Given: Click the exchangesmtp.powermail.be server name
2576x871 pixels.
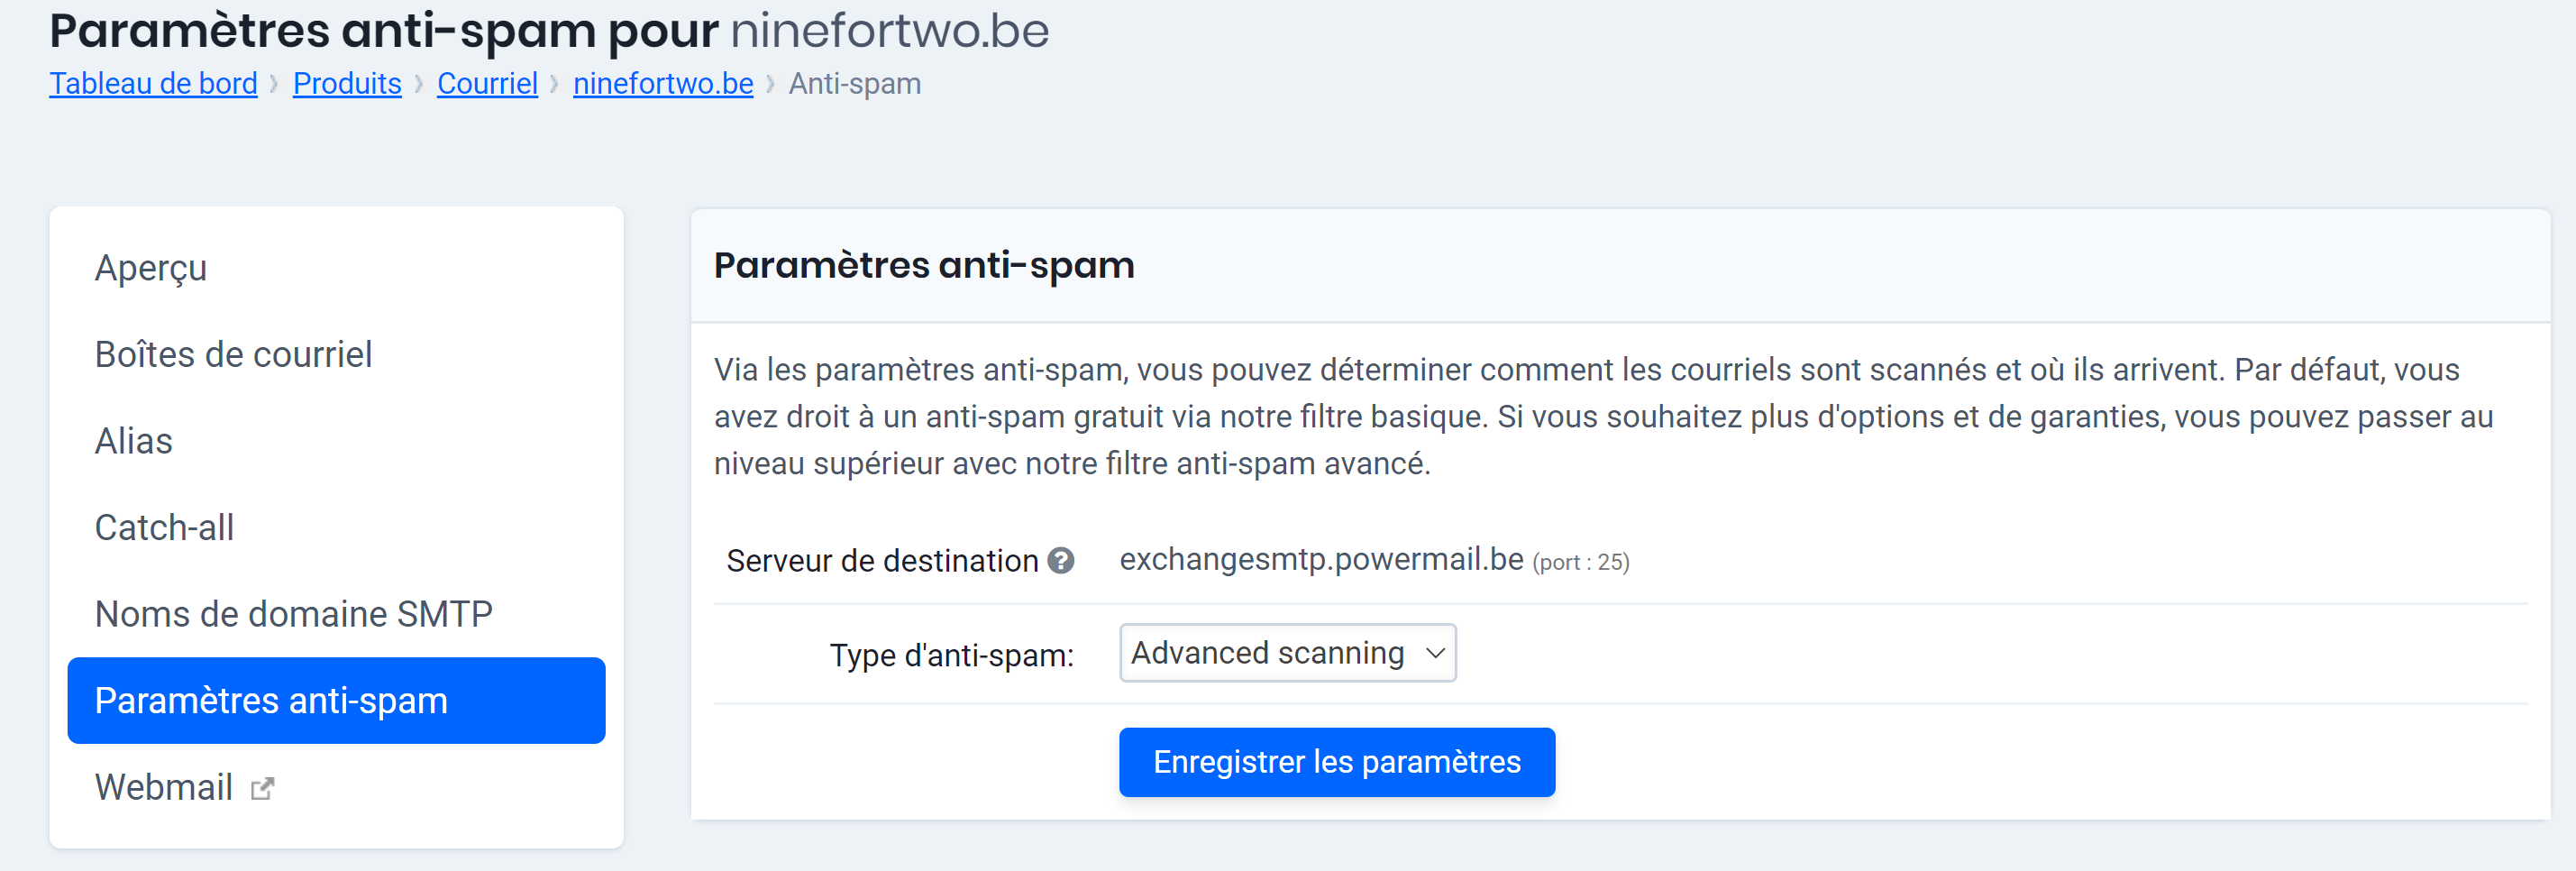Looking at the screenshot, I should tap(1322, 561).
